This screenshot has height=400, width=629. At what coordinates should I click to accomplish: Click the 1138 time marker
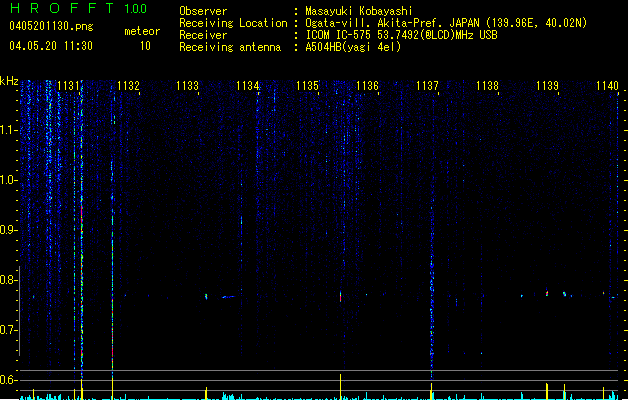487,86
